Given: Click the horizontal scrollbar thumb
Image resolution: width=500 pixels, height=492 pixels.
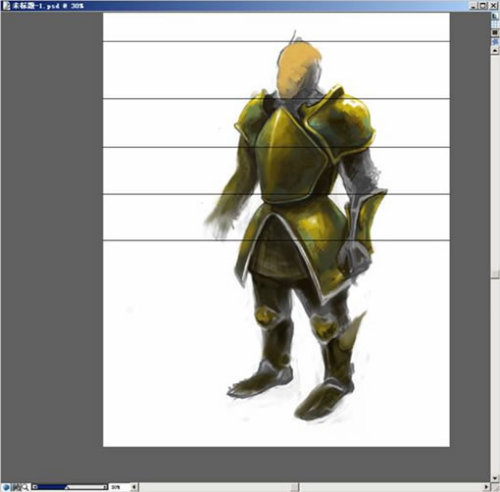Looking at the screenshot, I should tap(294, 487).
